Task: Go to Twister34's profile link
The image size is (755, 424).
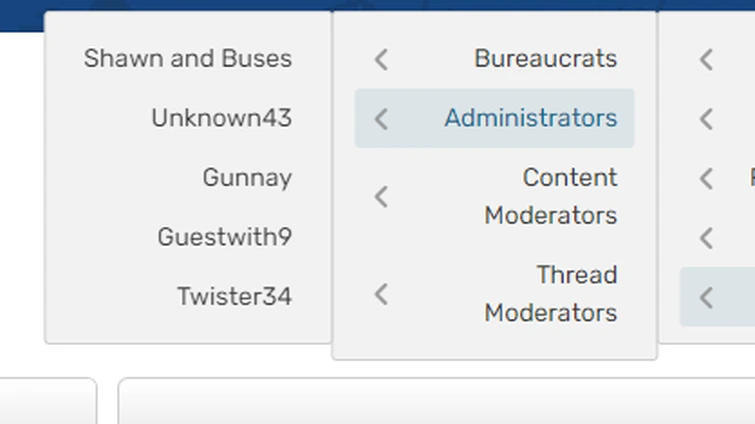Action: pyautogui.click(x=234, y=297)
